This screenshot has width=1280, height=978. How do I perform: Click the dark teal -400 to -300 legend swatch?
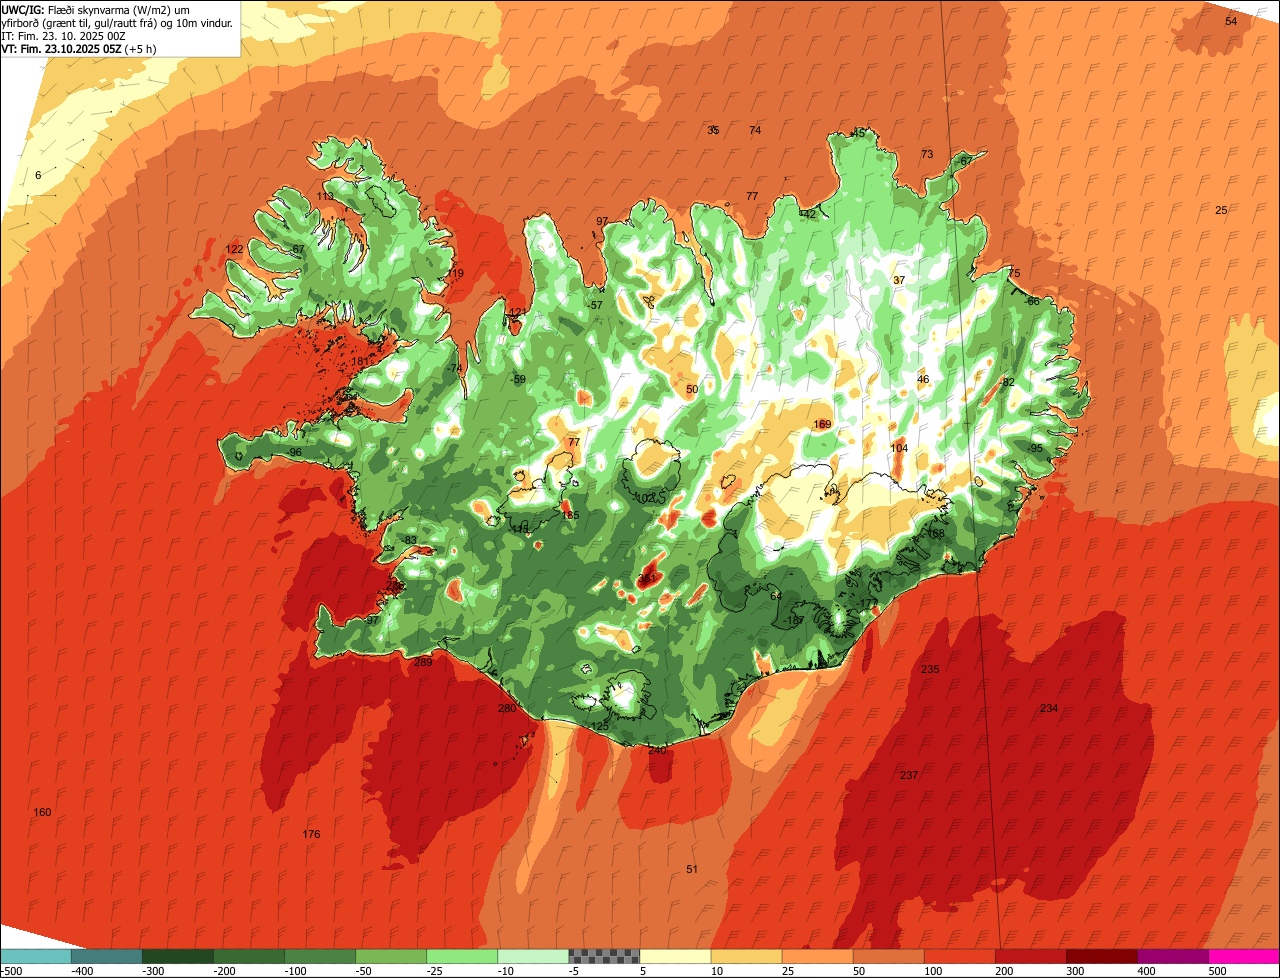pos(107,956)
